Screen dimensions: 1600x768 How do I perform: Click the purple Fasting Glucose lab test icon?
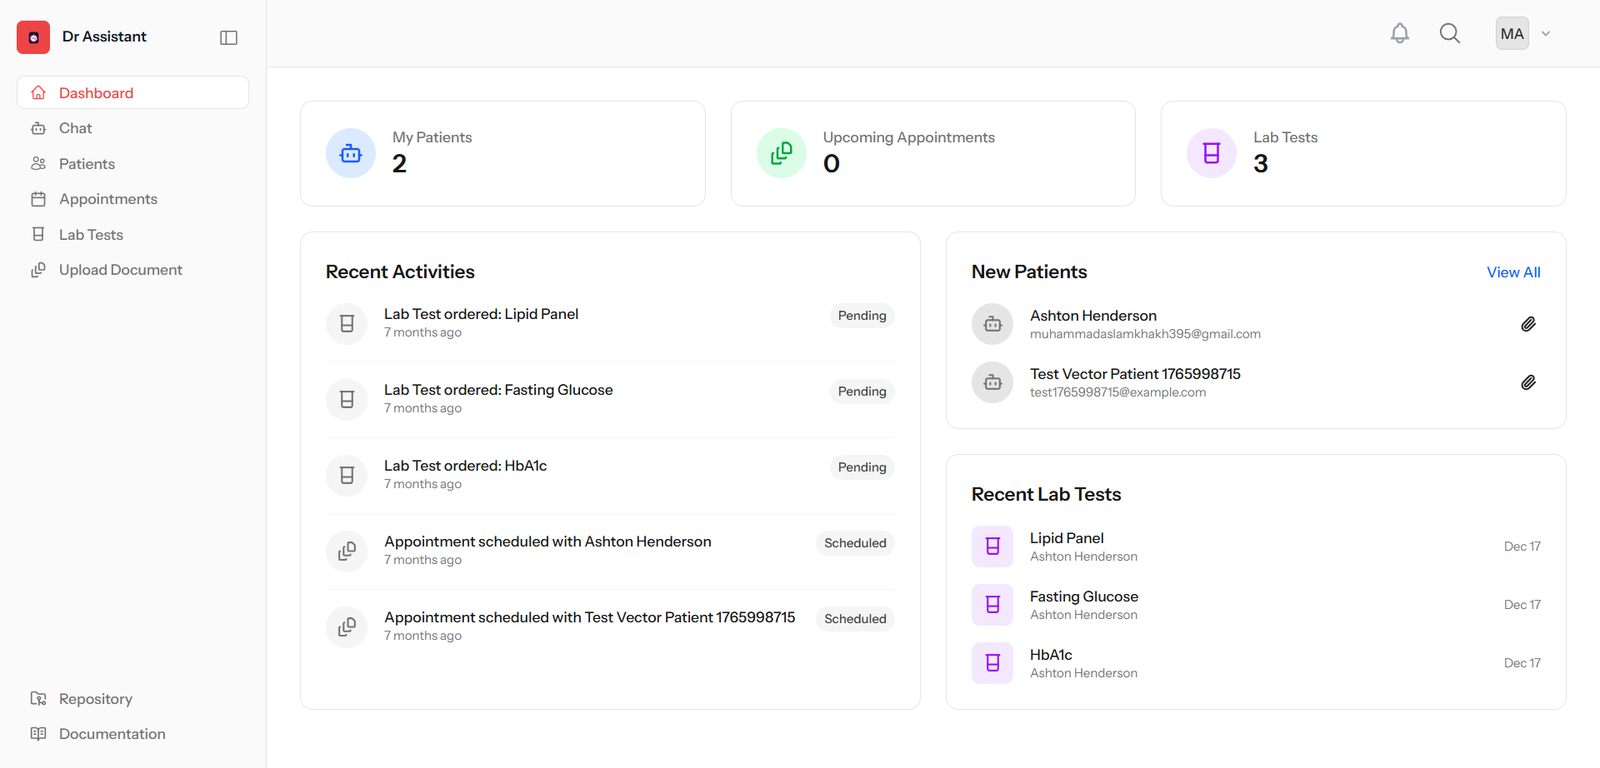[x=993, y=604]
